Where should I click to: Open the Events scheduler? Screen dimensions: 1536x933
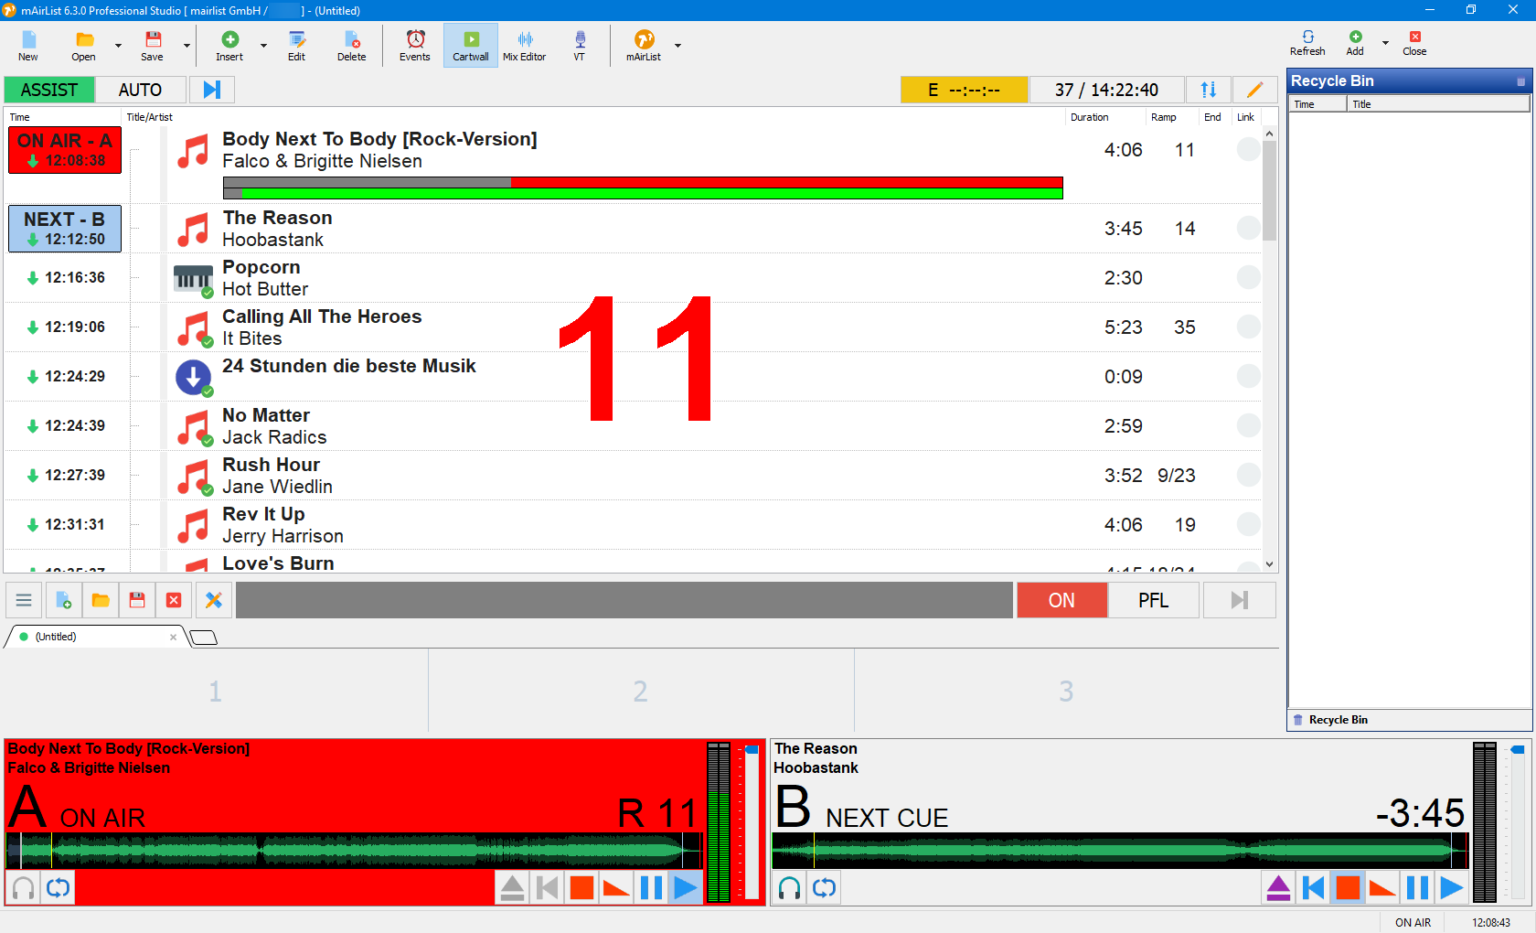(x=414, y=45)
